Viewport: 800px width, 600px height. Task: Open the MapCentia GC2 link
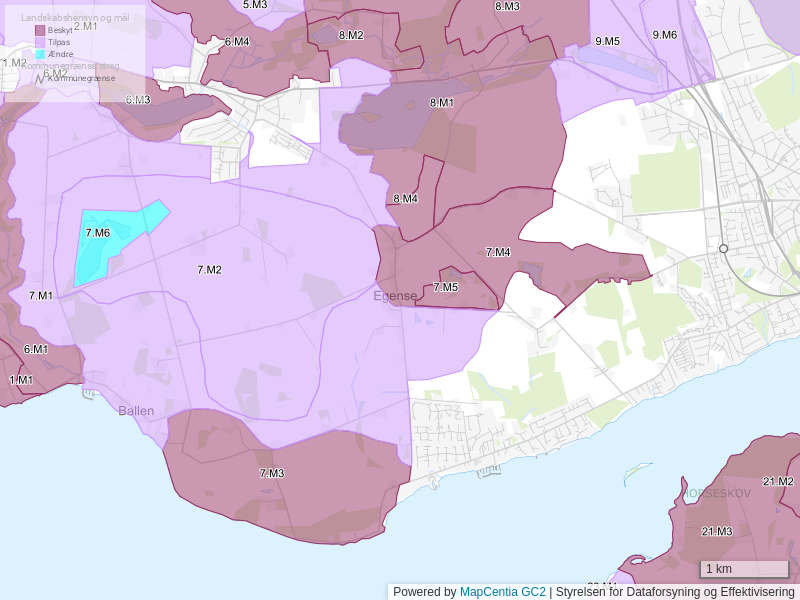[x=502, y=592]
